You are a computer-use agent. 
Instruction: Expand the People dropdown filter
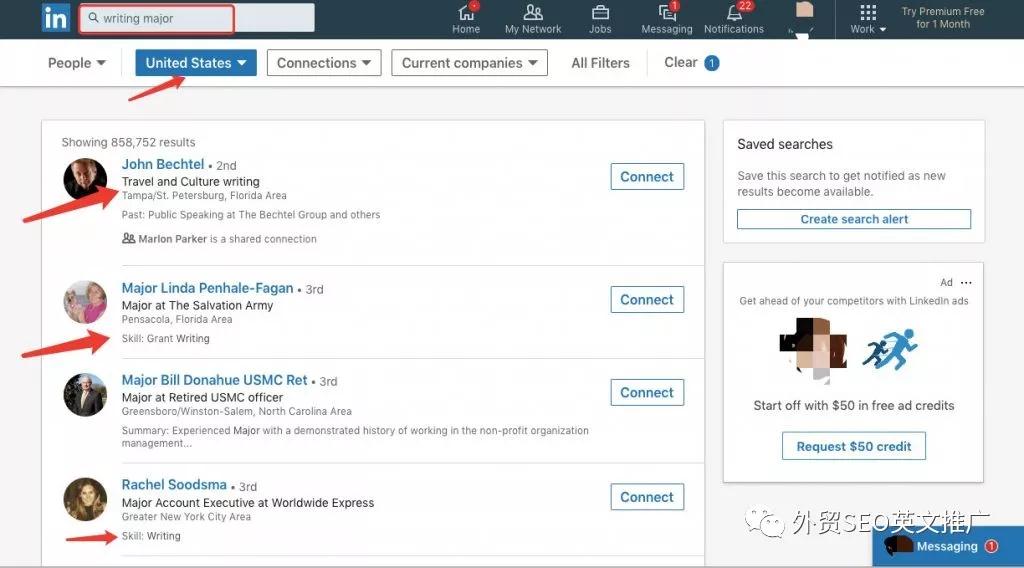coord(76,63)
